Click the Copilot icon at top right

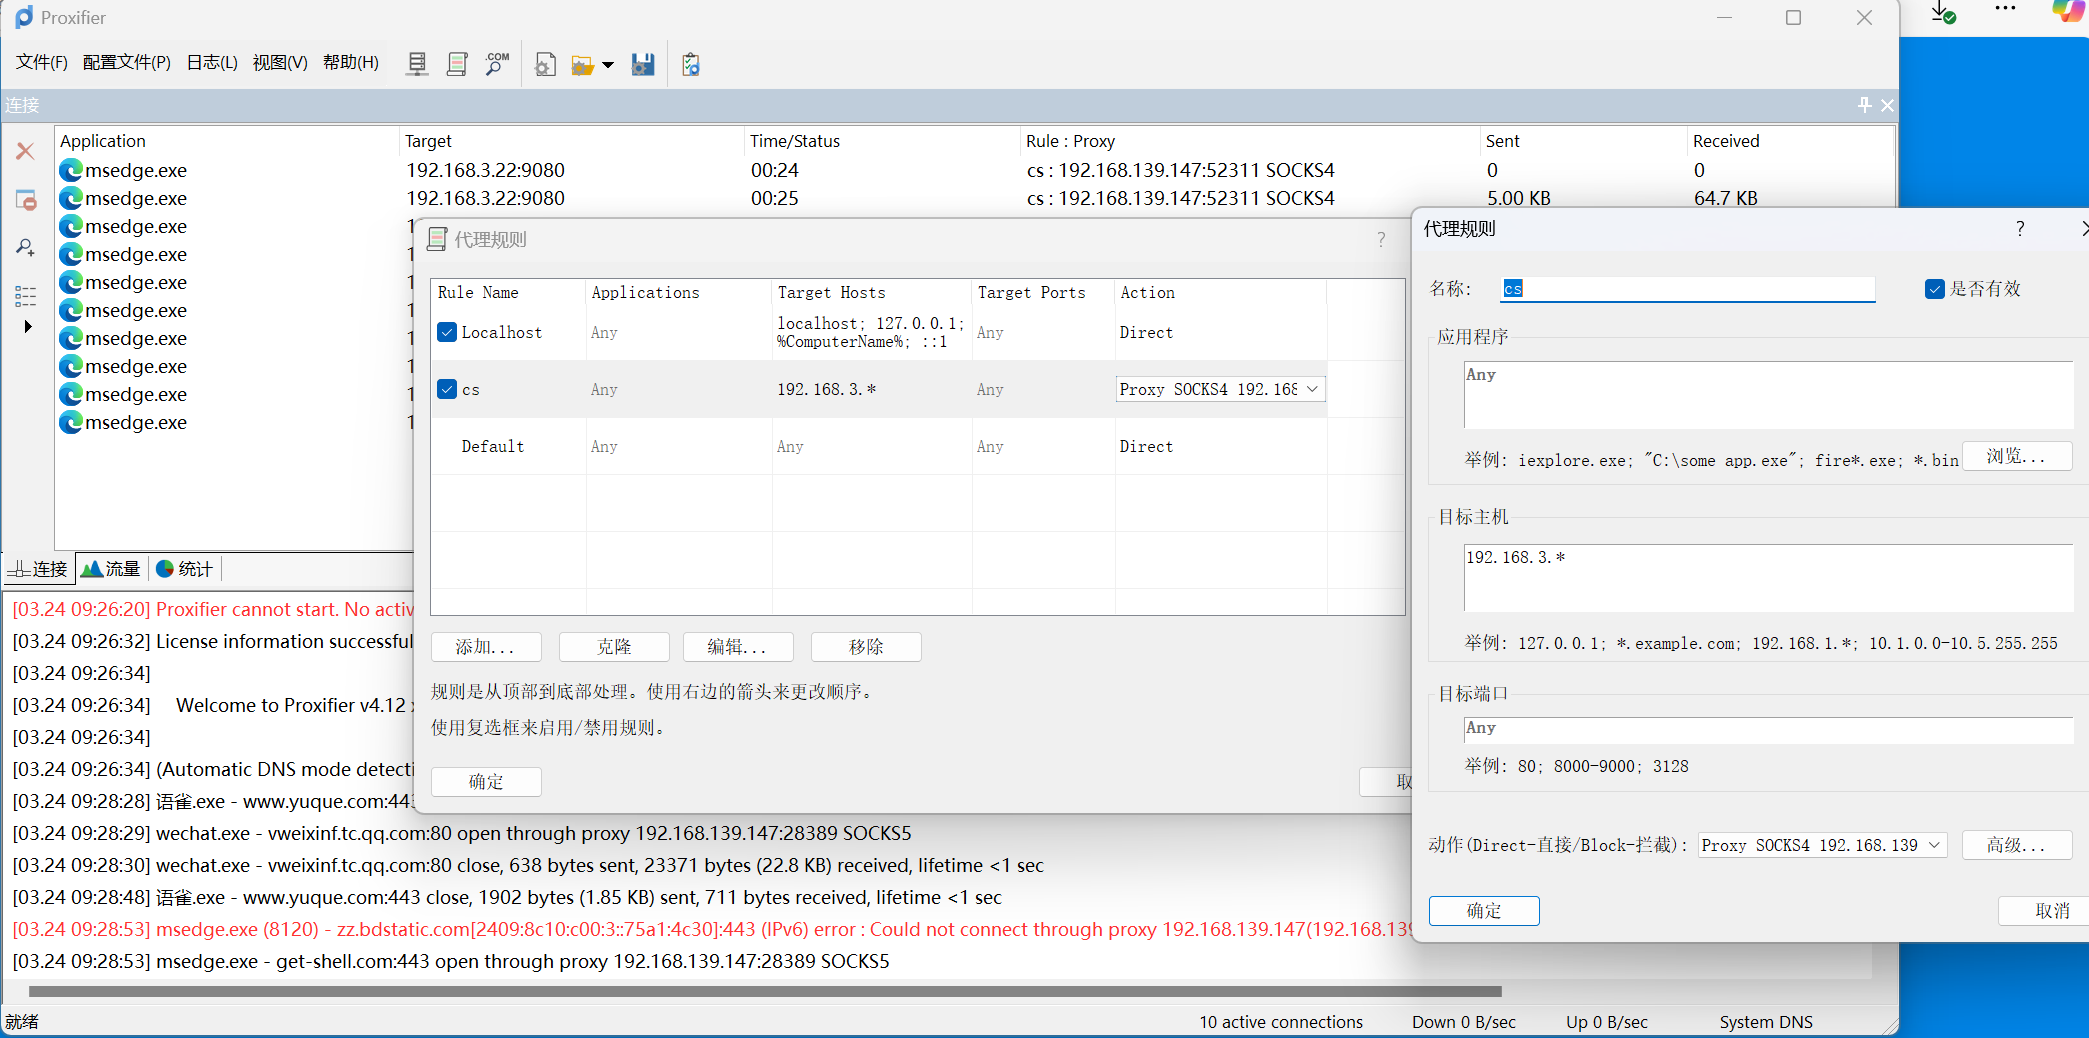point(2068,11)
